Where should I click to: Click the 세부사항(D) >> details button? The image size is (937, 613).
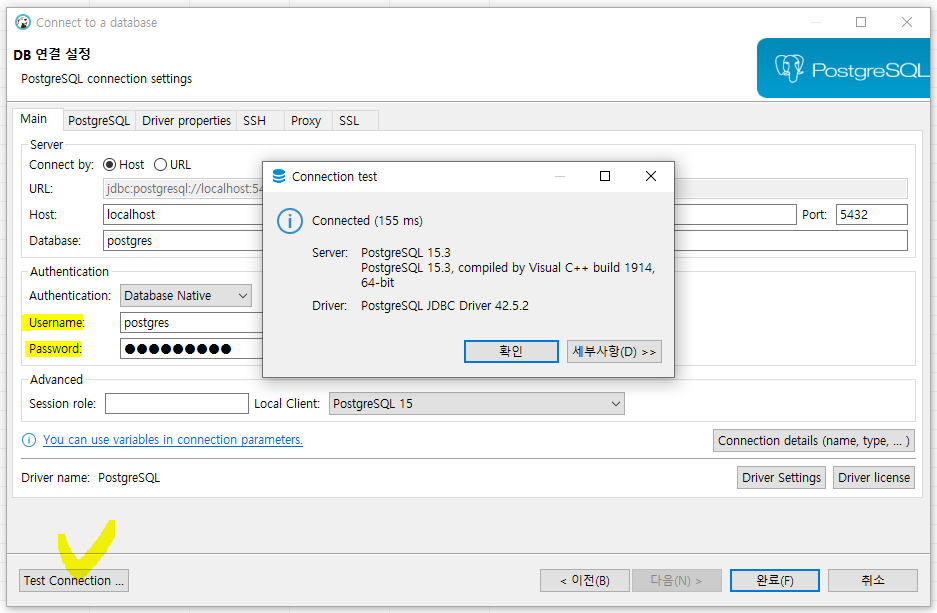(x=614, y=351)
